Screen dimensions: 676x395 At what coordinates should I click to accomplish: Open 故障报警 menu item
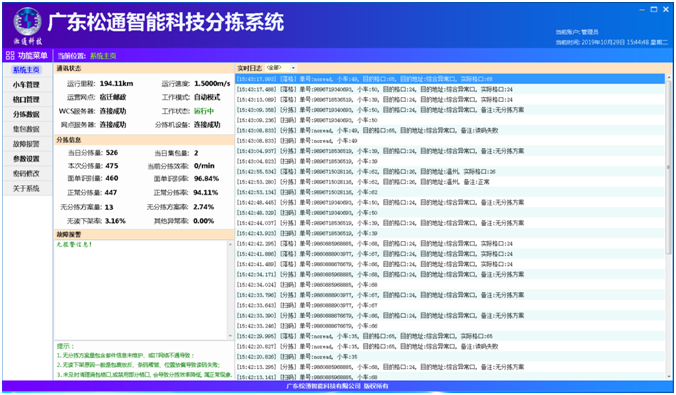pos(26,144)
